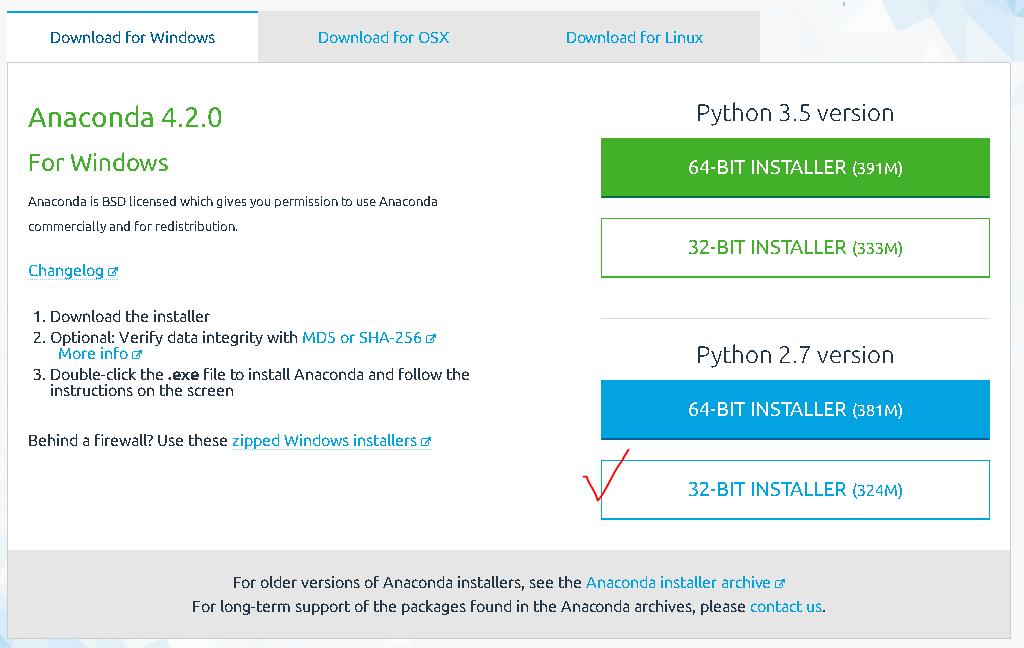Select the Download for Linux tab

(634, 37)
